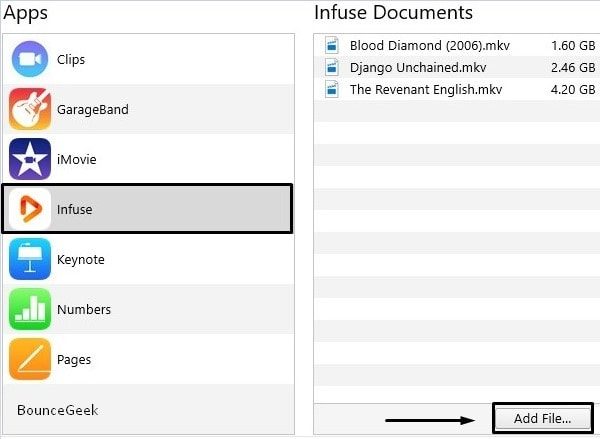Select Numbers label in Apps list

(84, 309)
